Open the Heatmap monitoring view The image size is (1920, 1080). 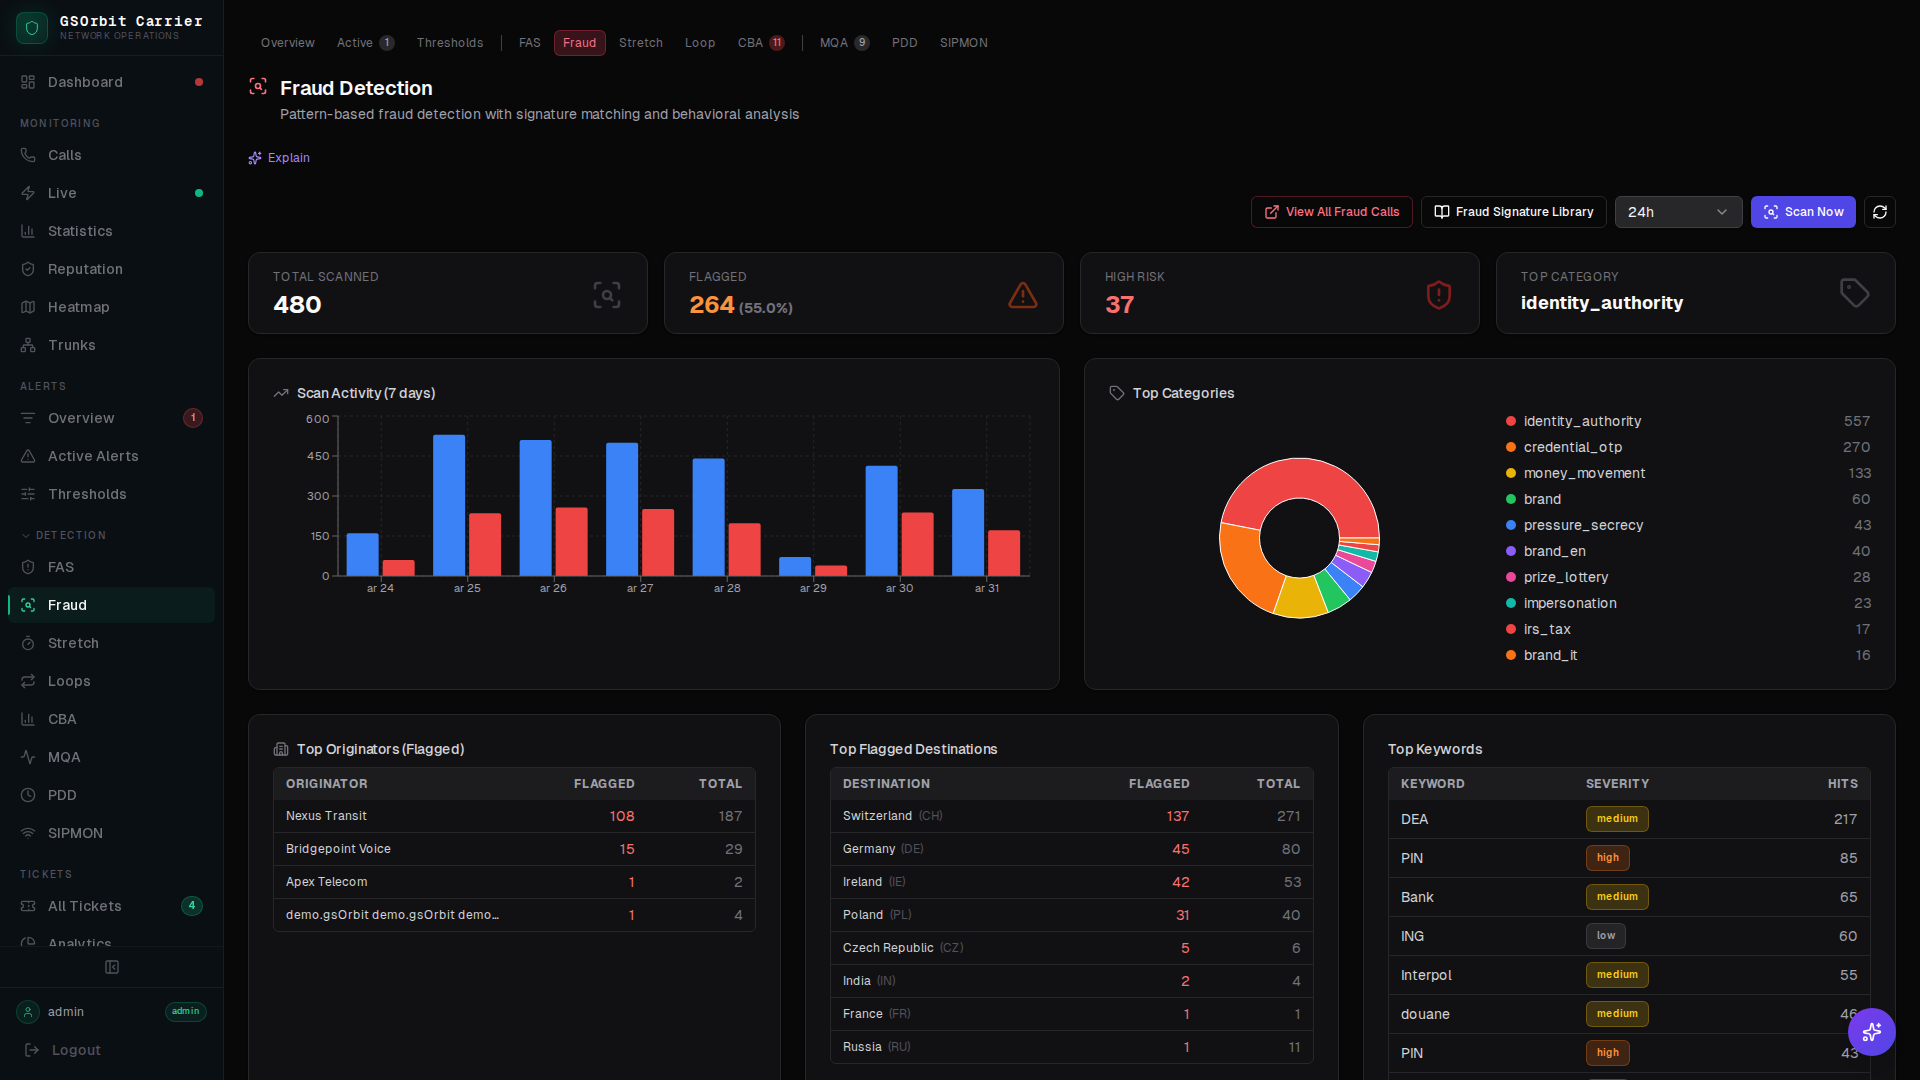[78, 307]
